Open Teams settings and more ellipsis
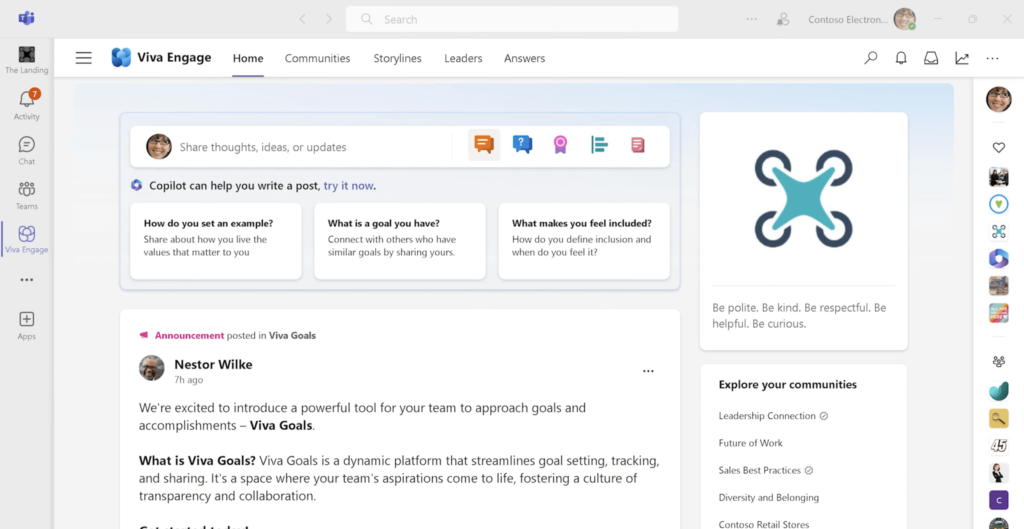The height and width of the screenshot is (529, 1024). pos(752,20)
